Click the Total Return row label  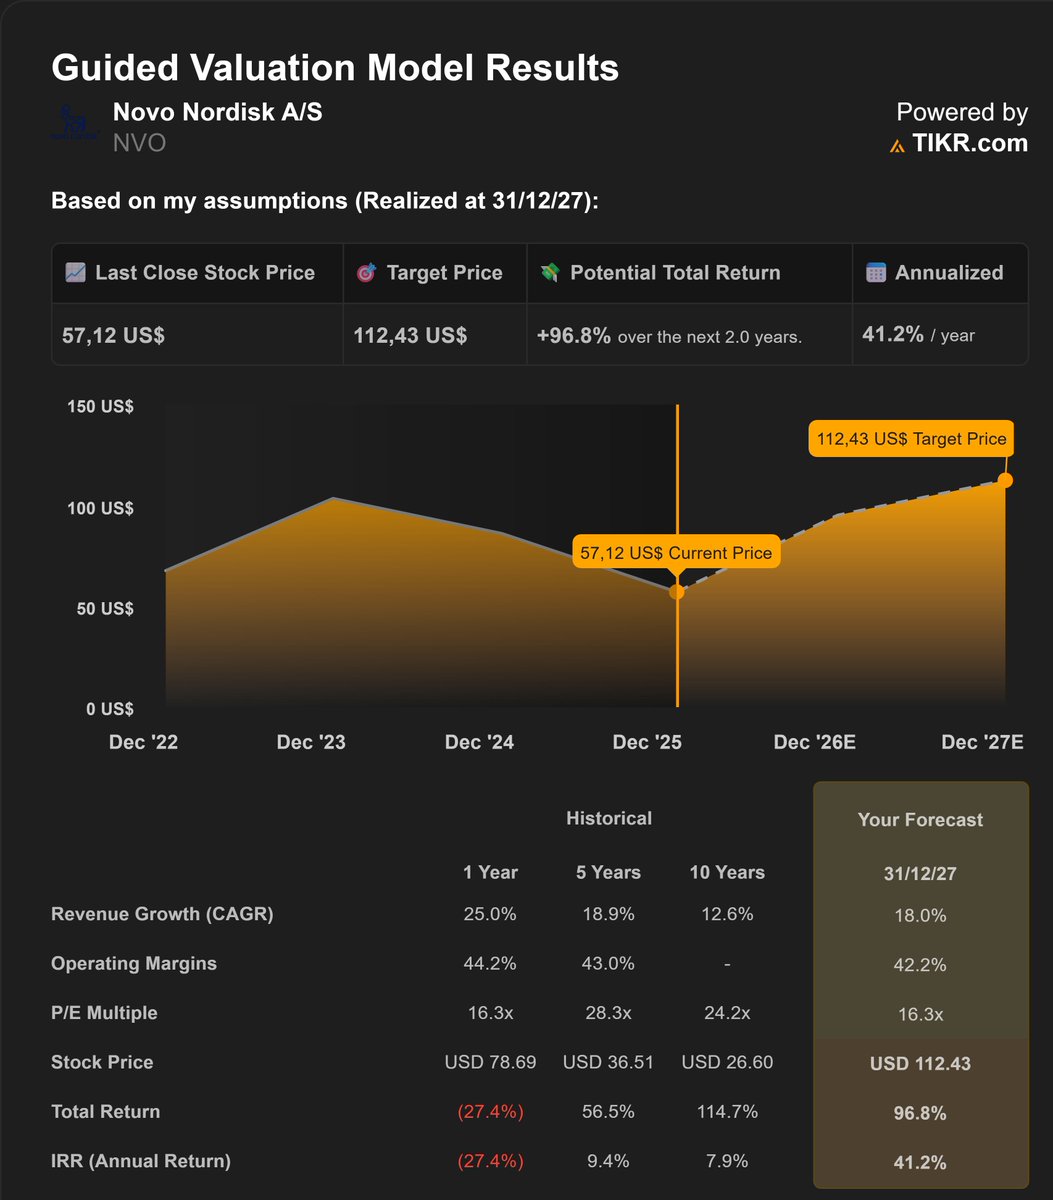[105, 1111]
